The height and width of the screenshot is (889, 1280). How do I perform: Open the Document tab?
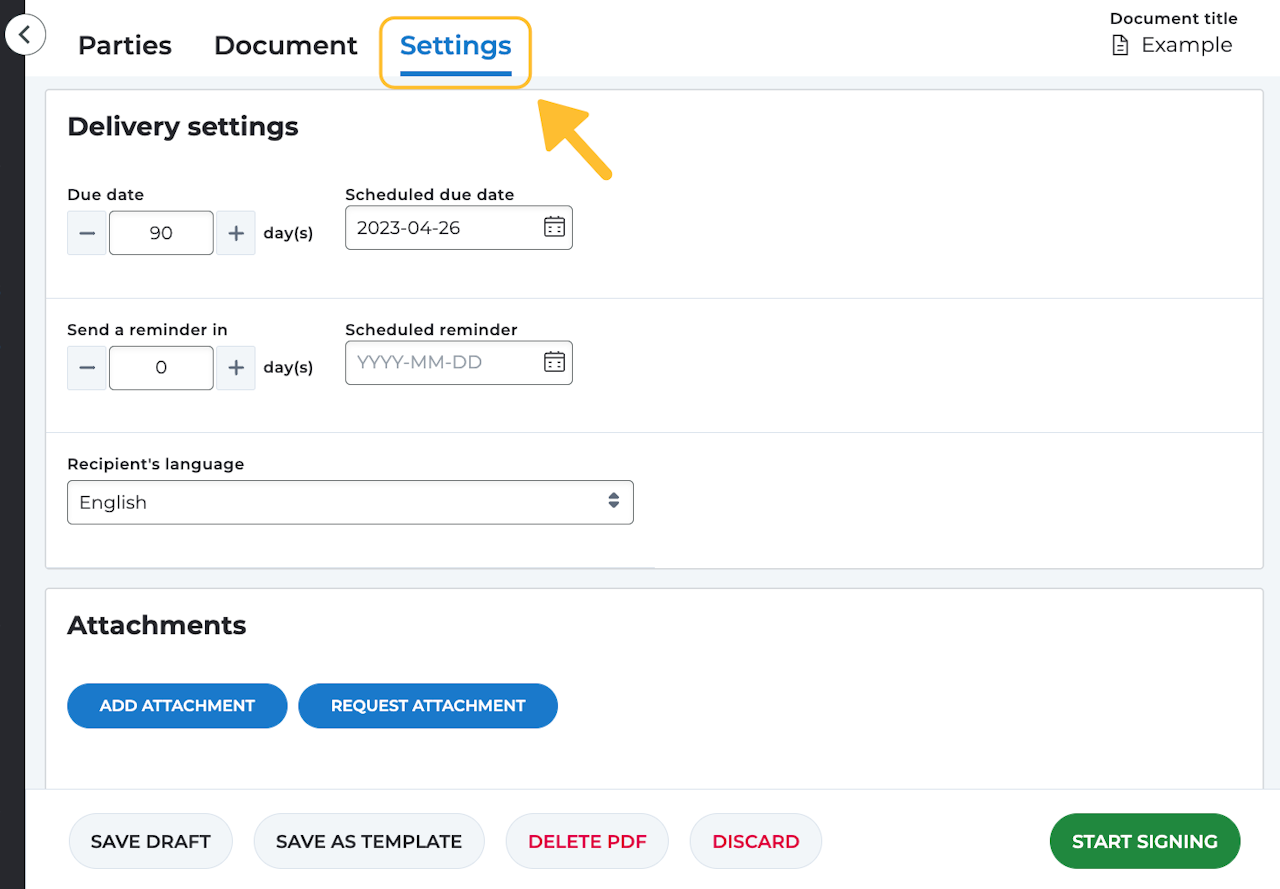286,45
